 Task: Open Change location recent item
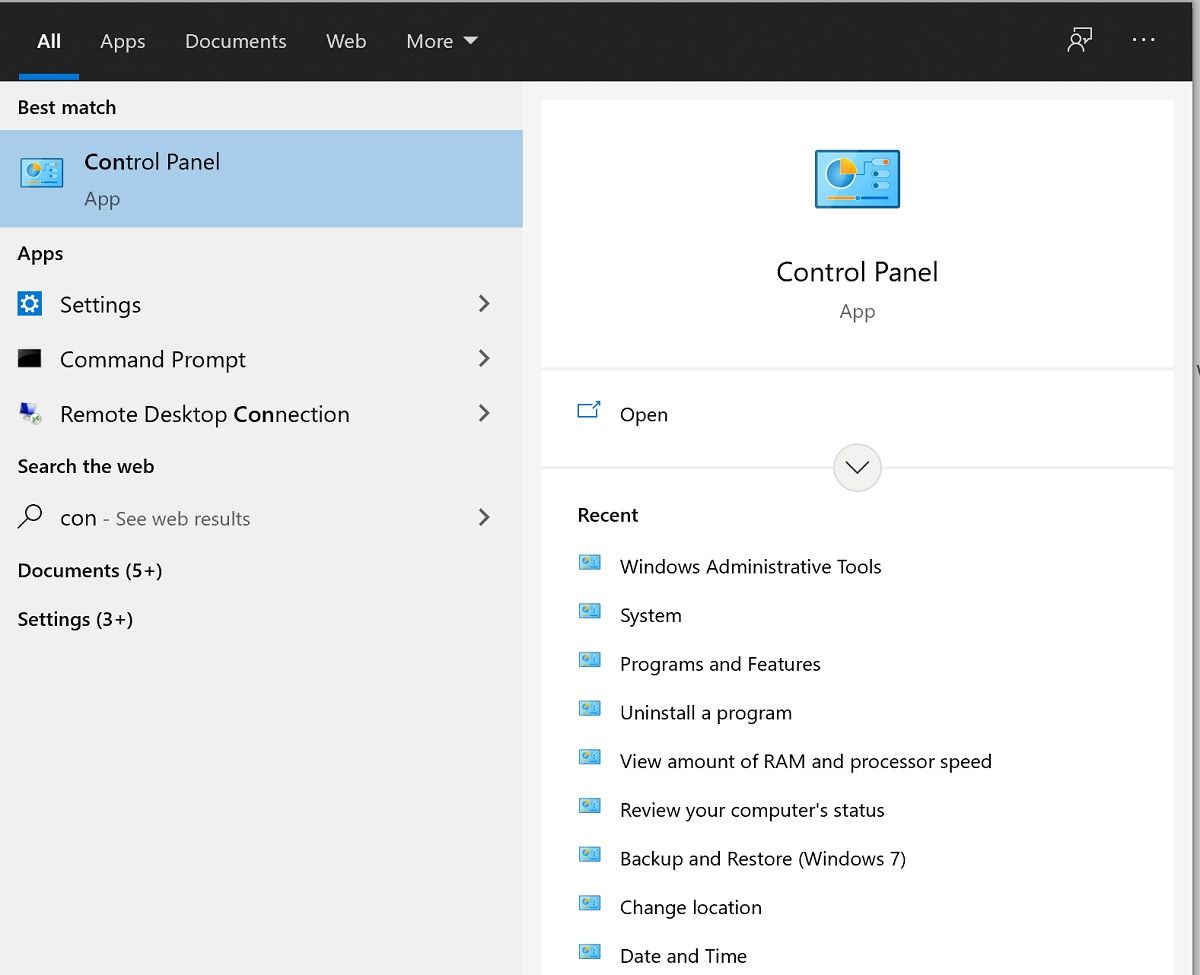(x=691, y=907)
